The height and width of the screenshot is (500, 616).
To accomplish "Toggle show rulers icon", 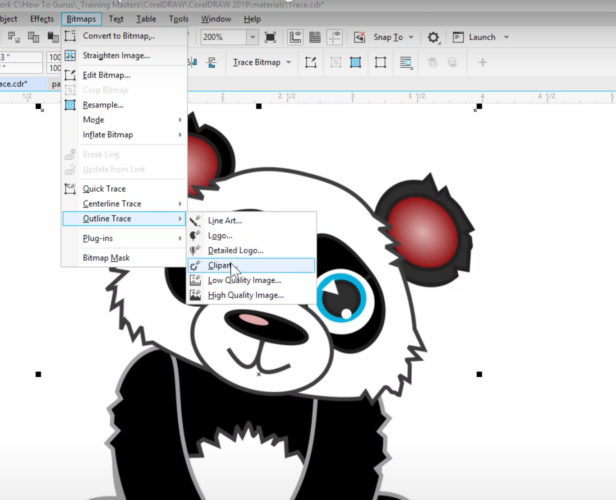I will pos(295,37).
